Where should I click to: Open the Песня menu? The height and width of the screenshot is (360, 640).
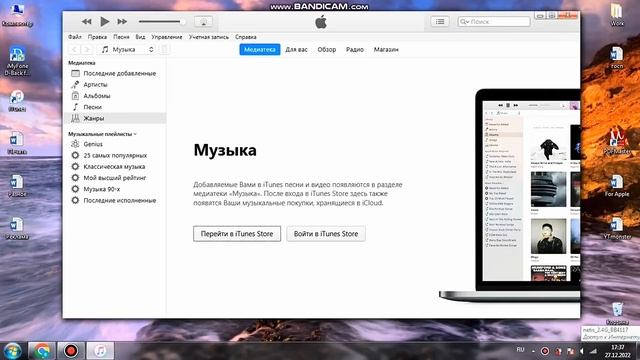click(x=121, y=37)
